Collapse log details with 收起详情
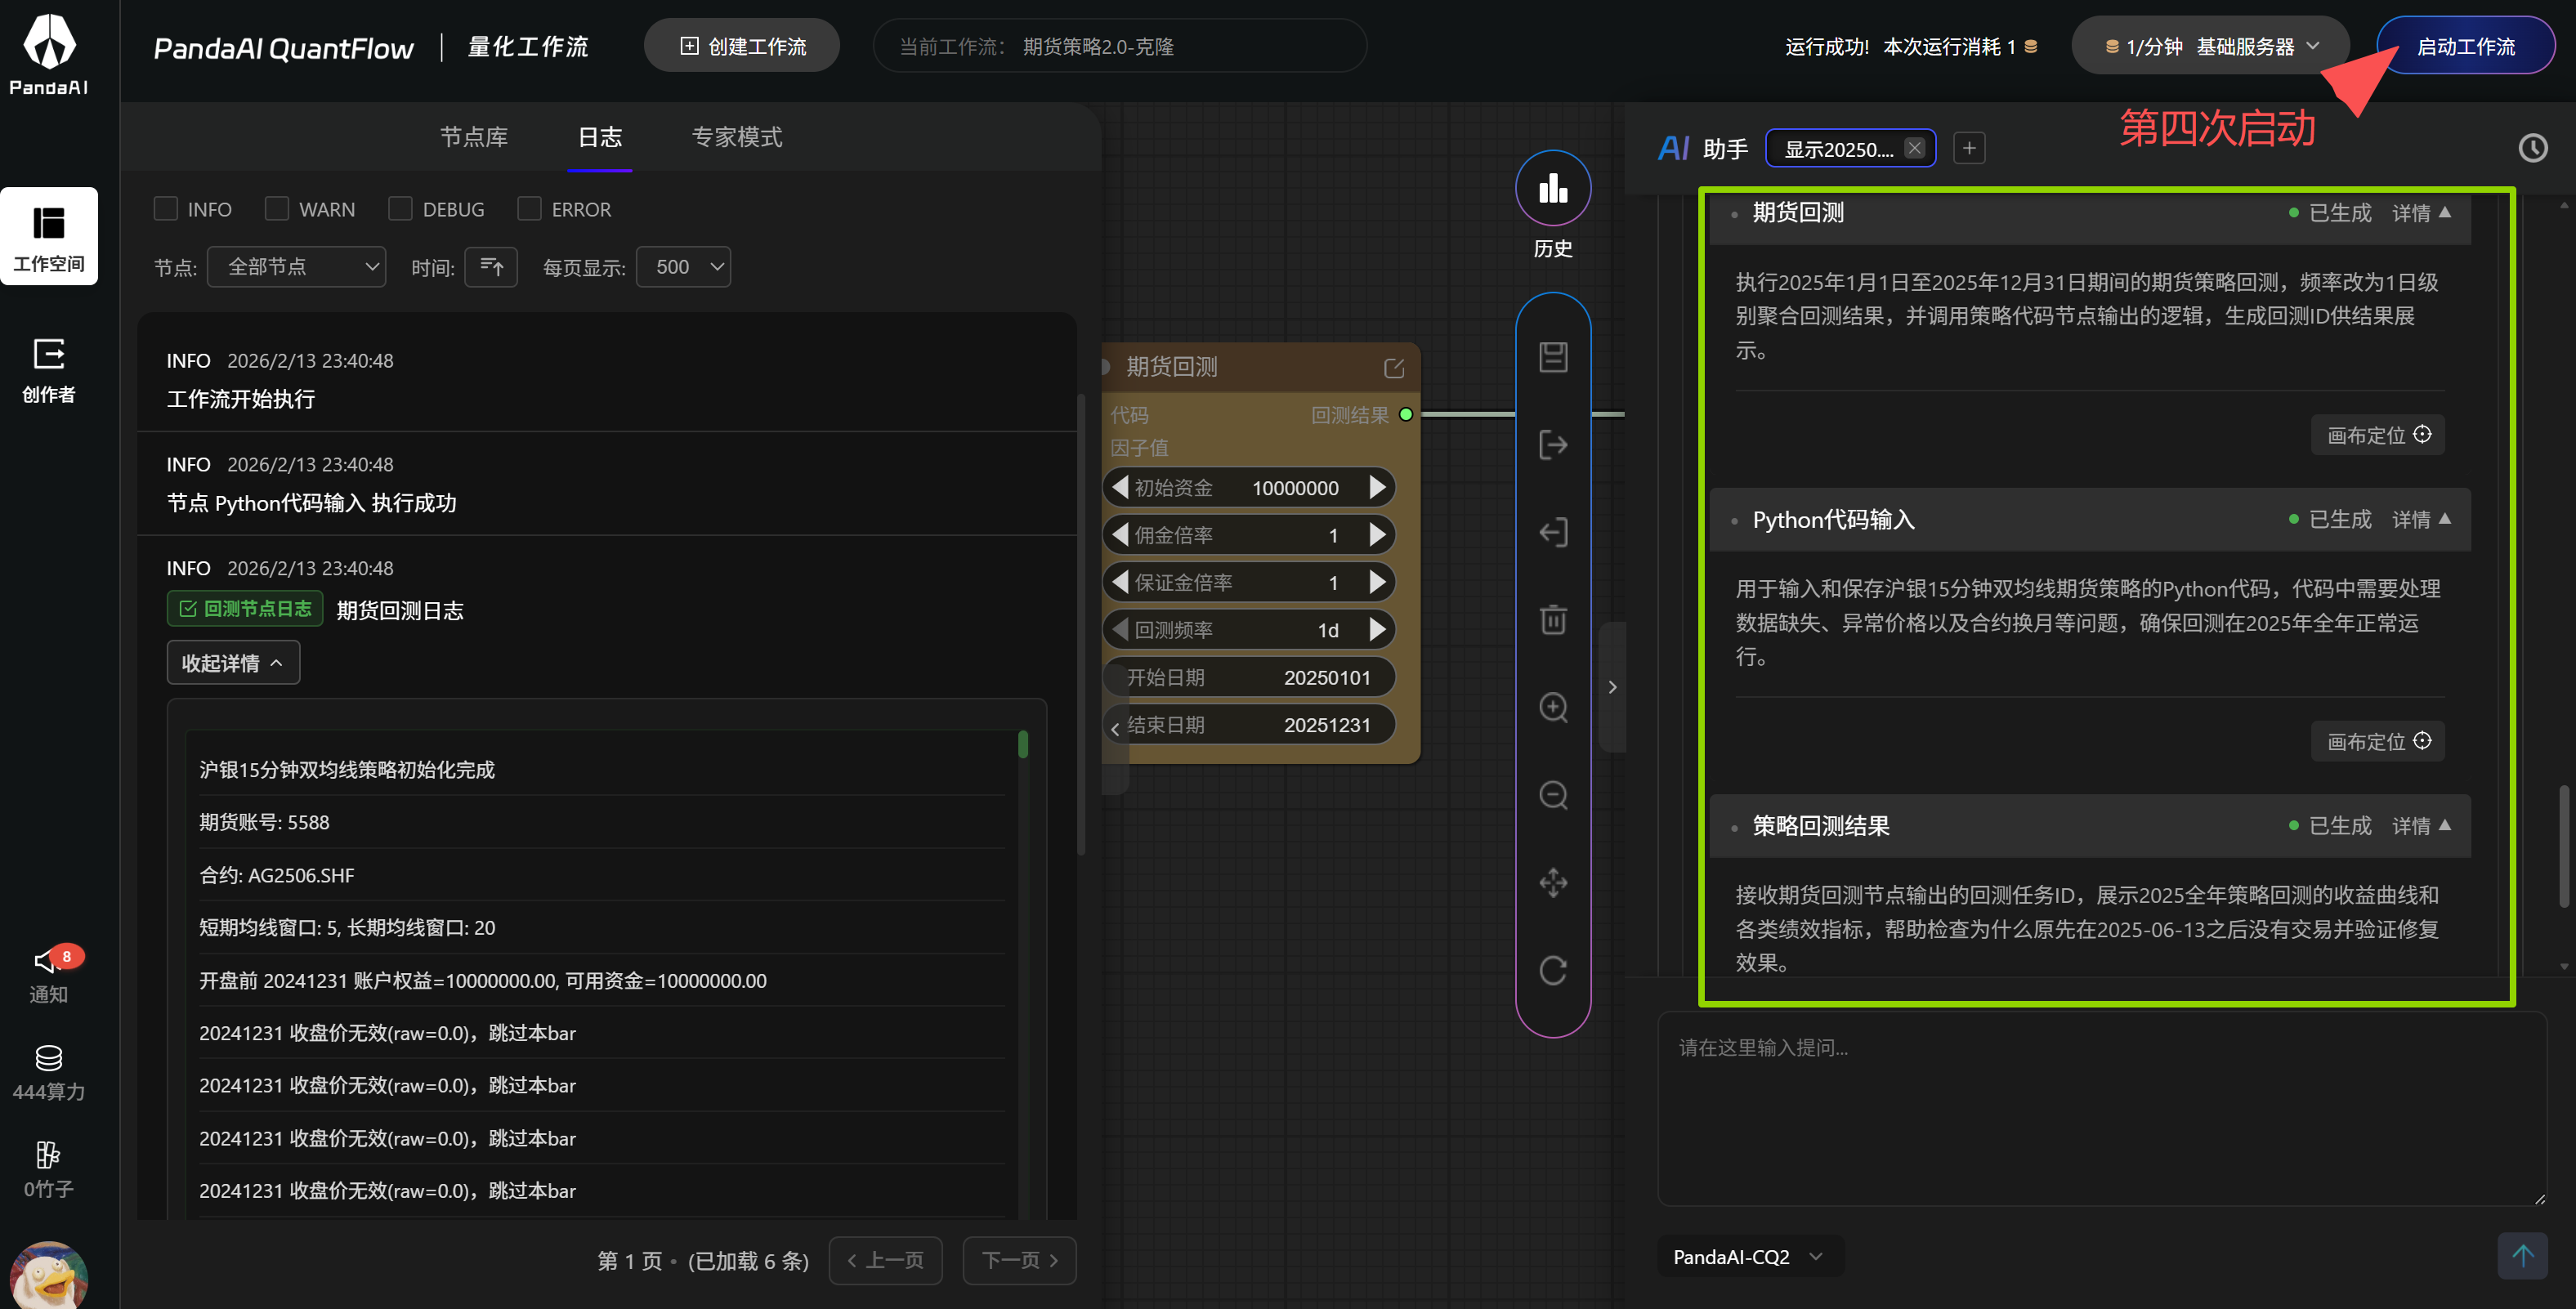Viewport: 2576px width, 1309px height. point(233,663)
